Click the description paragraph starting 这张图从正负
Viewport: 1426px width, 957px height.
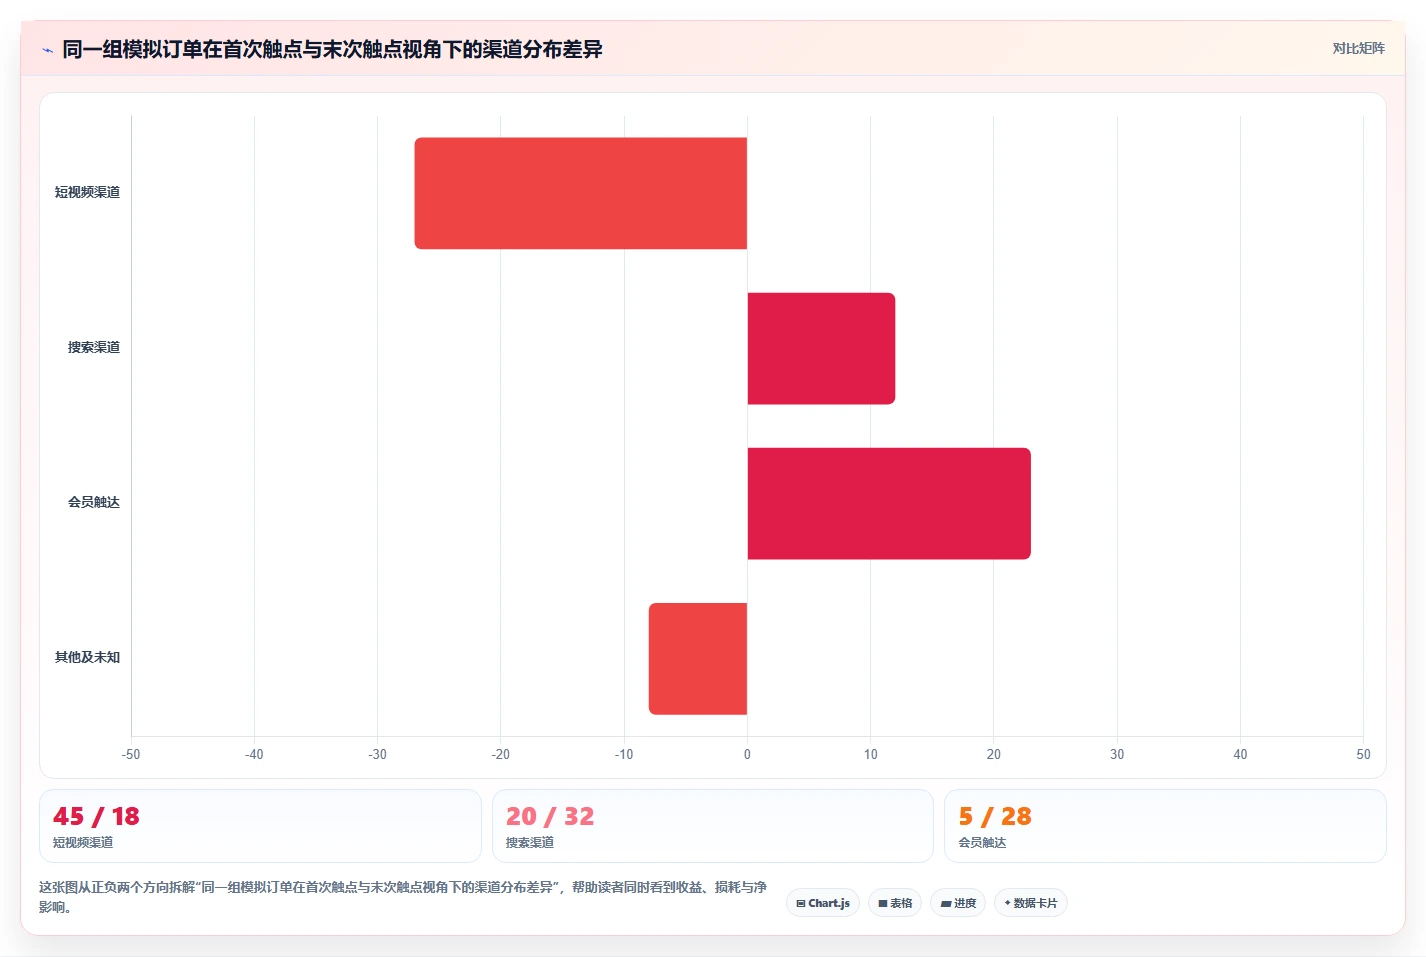403,897
